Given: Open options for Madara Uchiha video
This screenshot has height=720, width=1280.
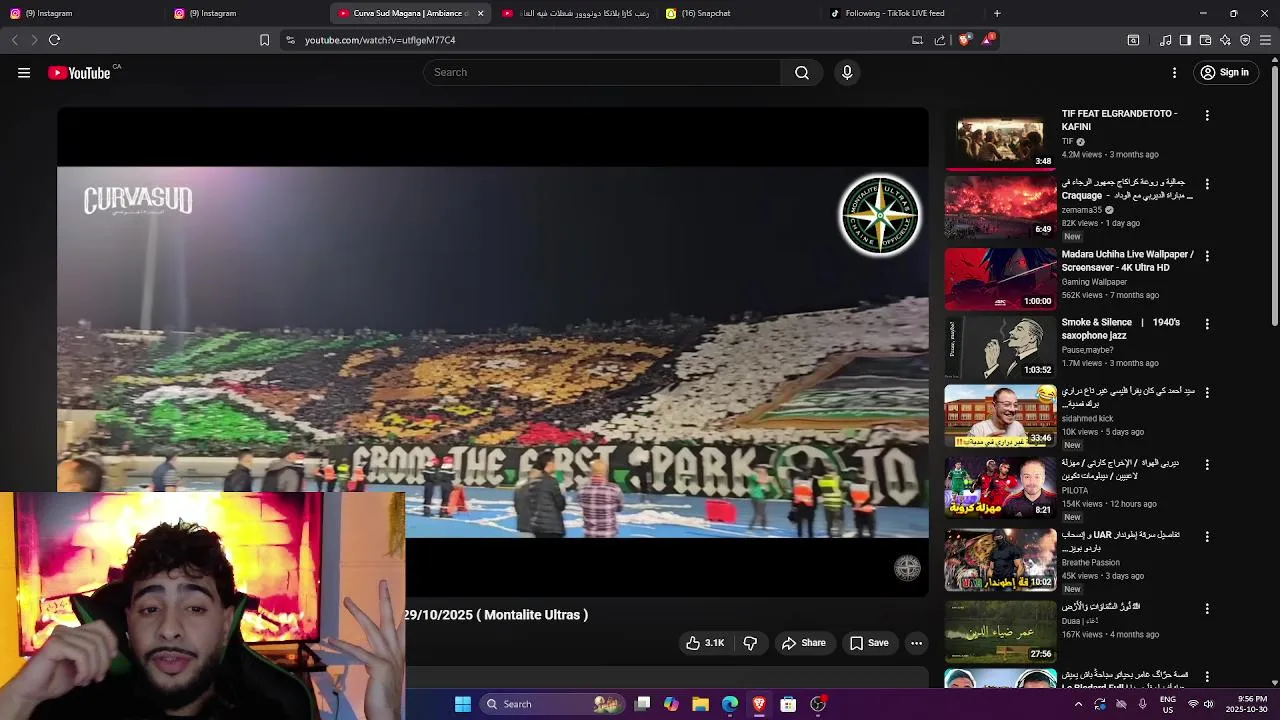Looking at the screenshot, I should 1207,256.
